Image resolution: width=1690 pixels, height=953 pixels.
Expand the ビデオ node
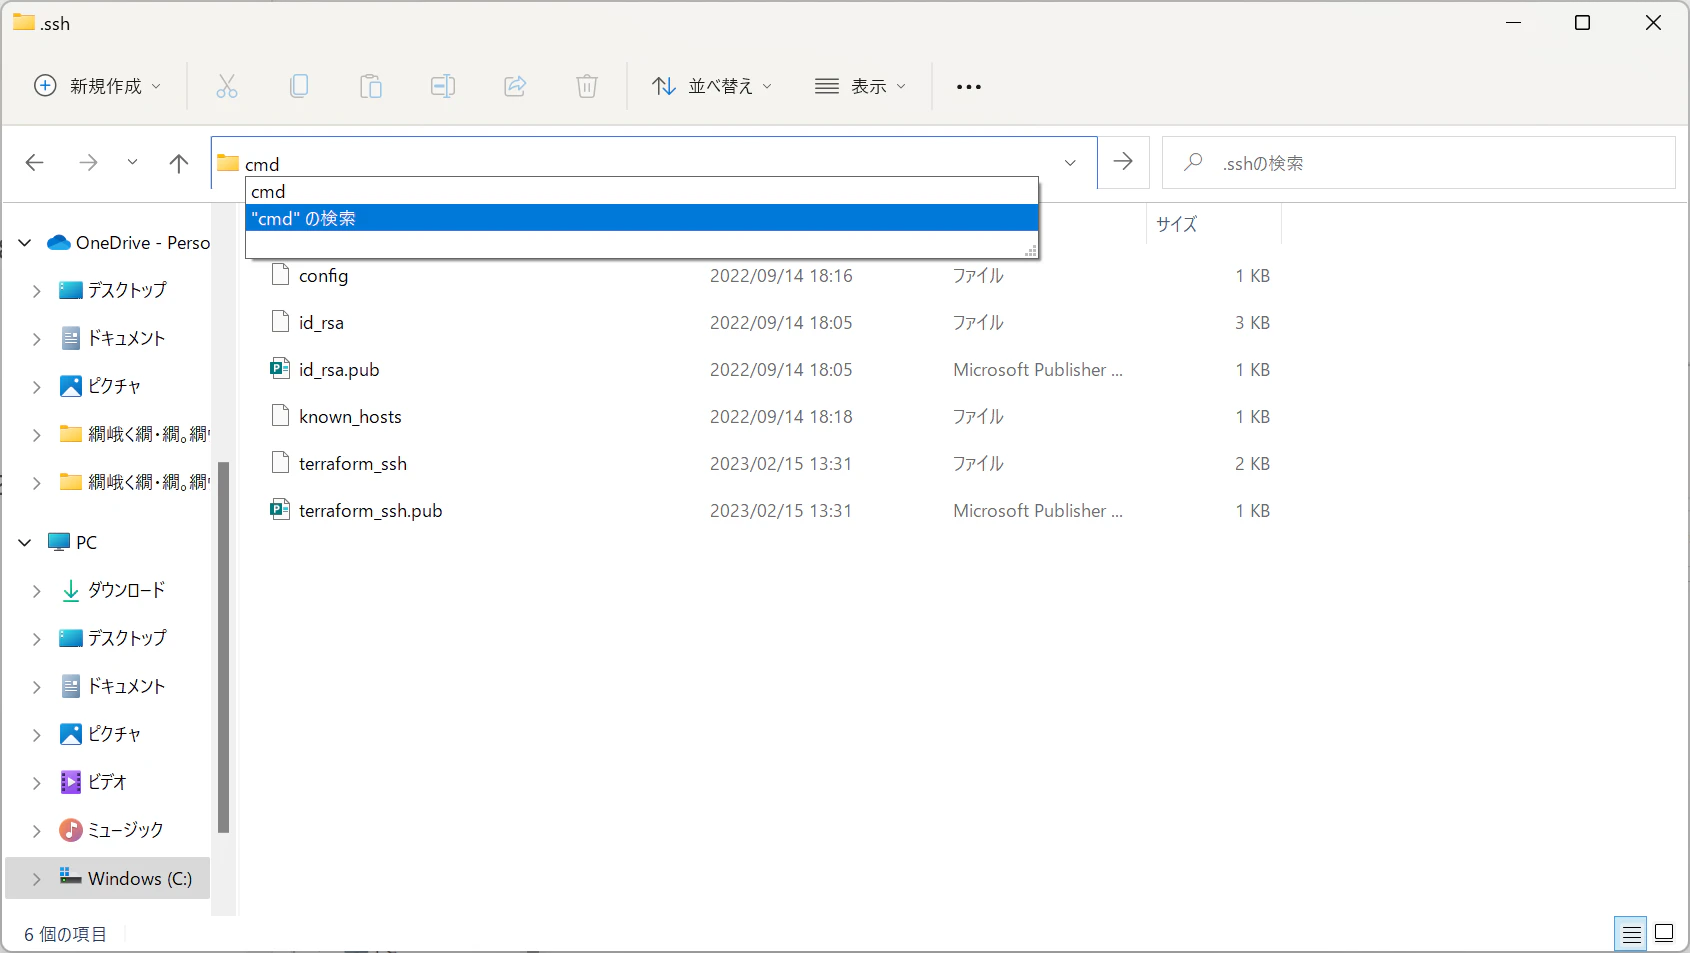coord(37,783)
